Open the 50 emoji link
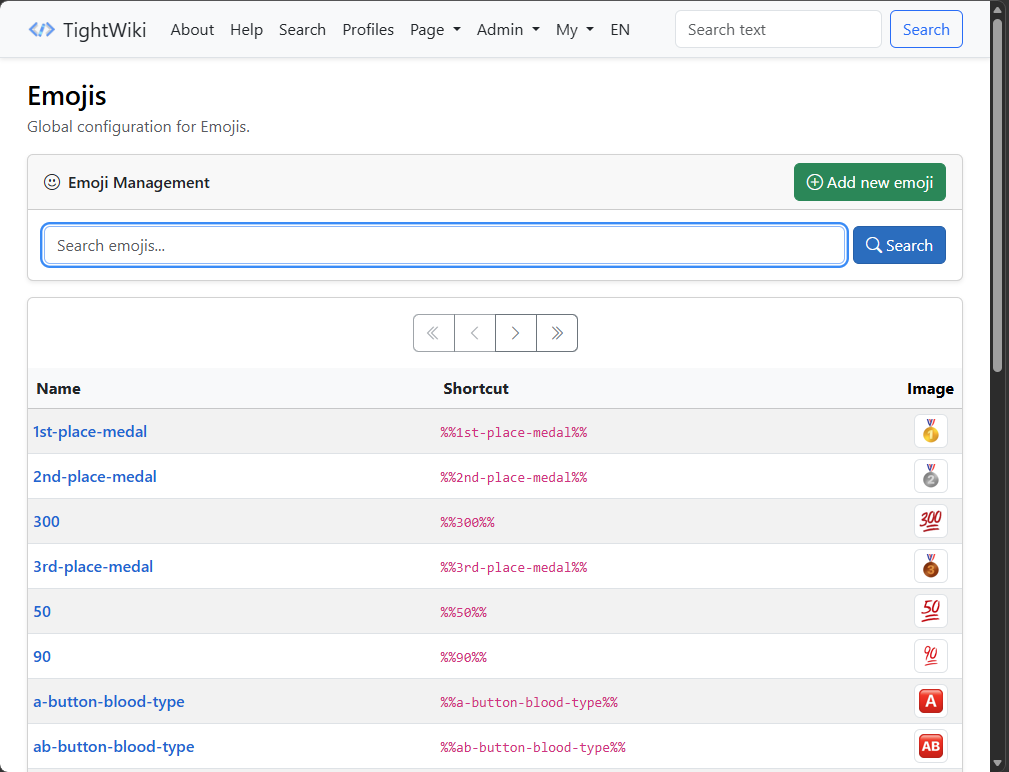The image size is (1009, 772). click(x=42, y=612)
